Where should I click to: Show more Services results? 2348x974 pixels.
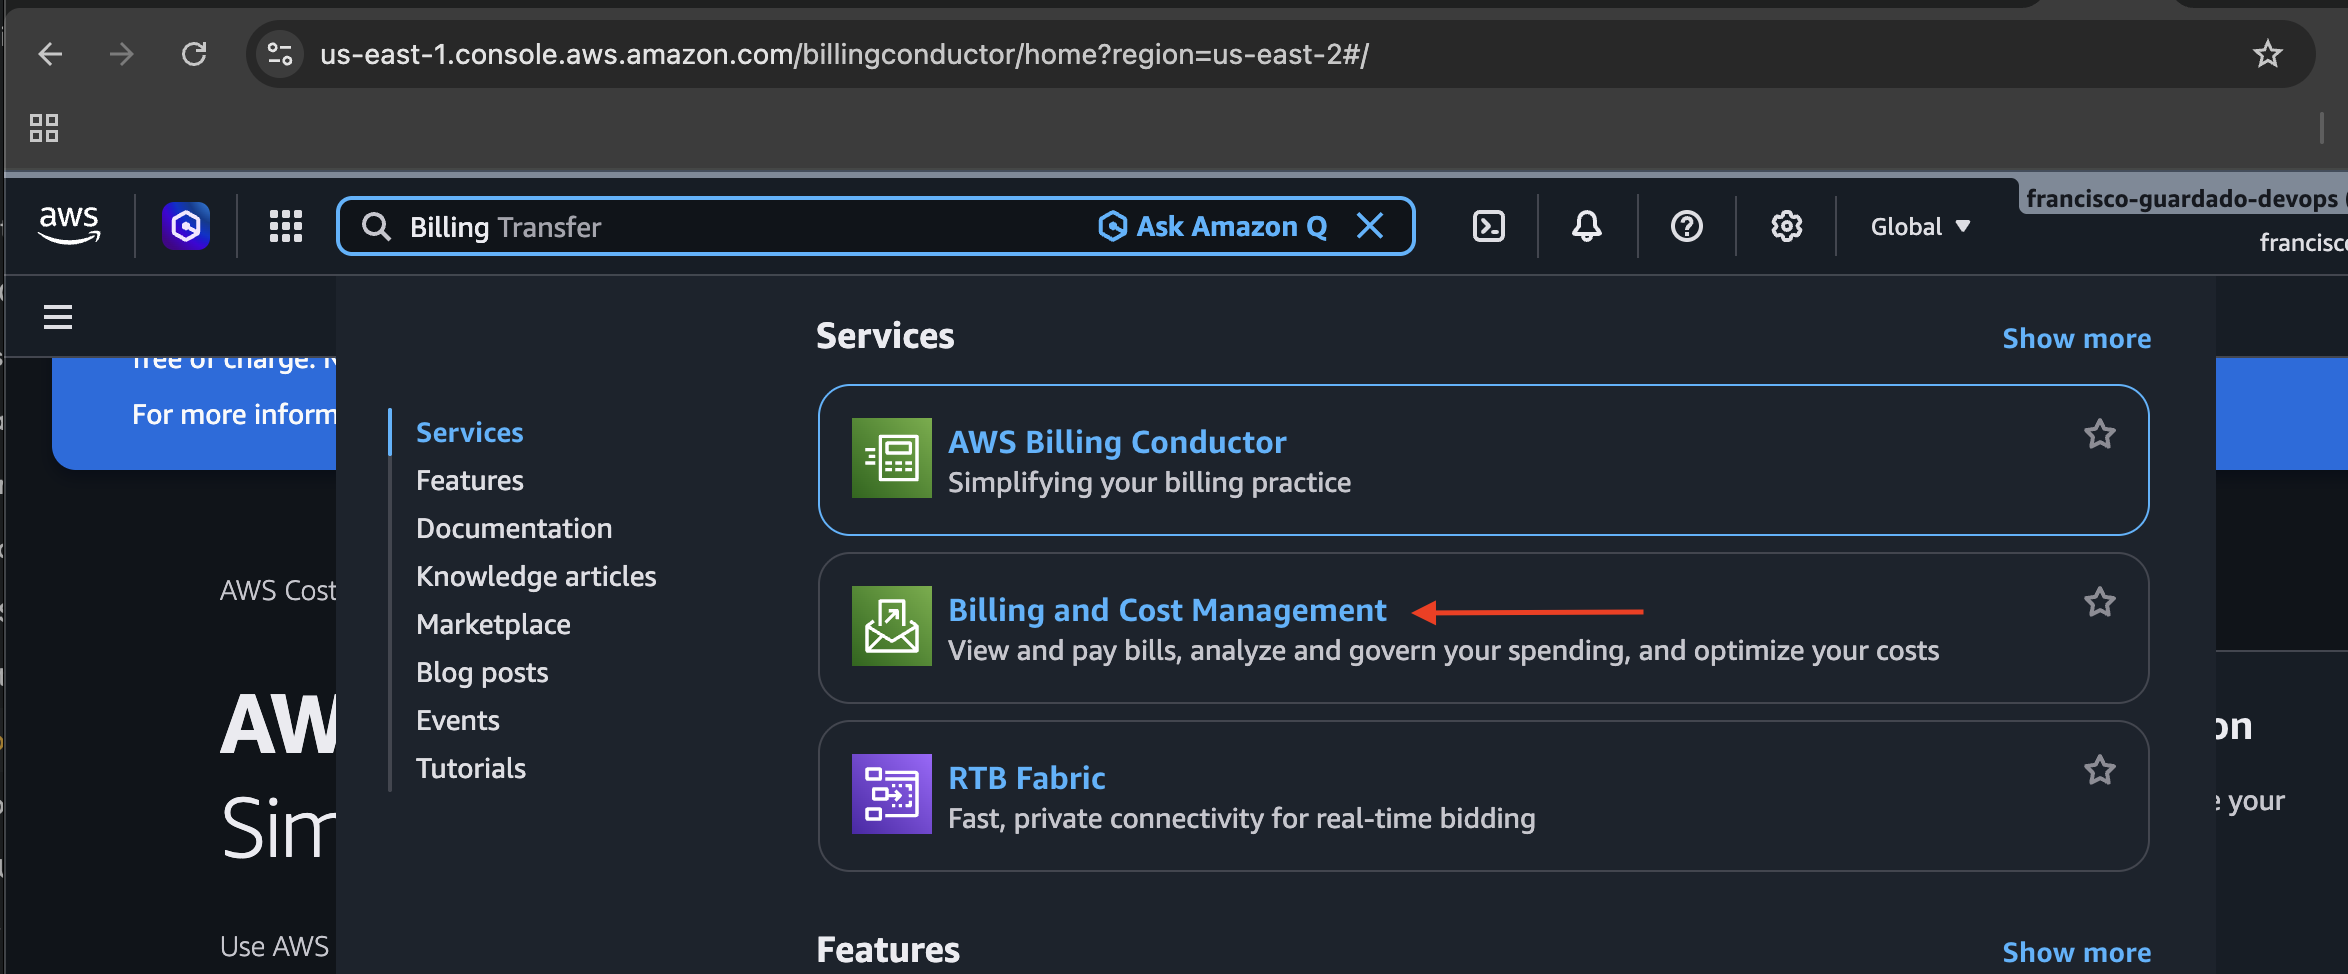point(2077,338)
